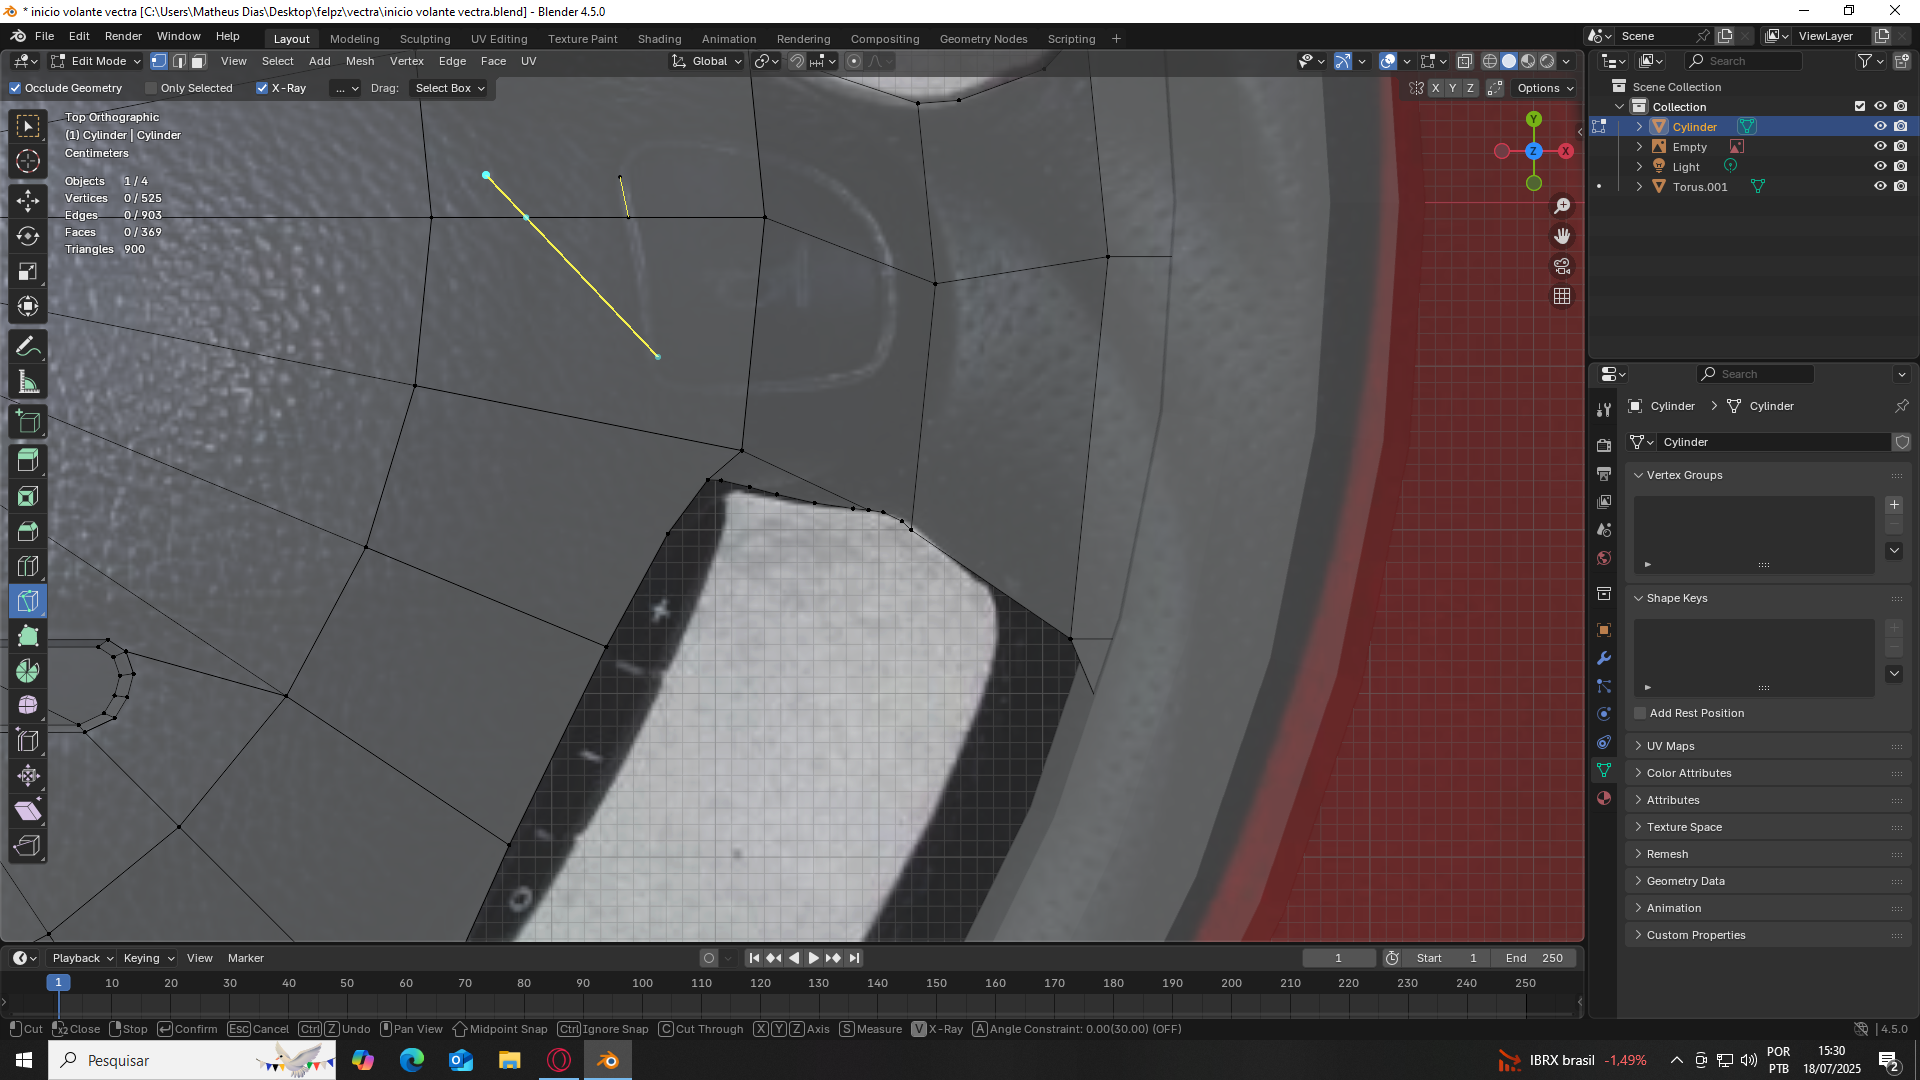The height and width of the screenshot is (1080, 1920).
Task: Uncheck Occlude Geometry checkbox
Action: 16,88
